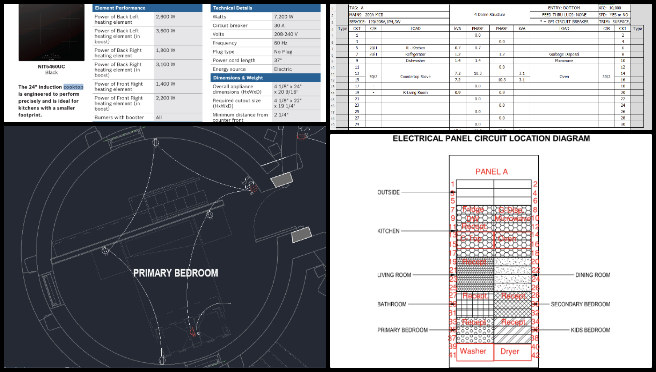This screenshot has width=656, height=372.
Task: Select the "Circuit breaker" row label
Action: pos(230,26)
